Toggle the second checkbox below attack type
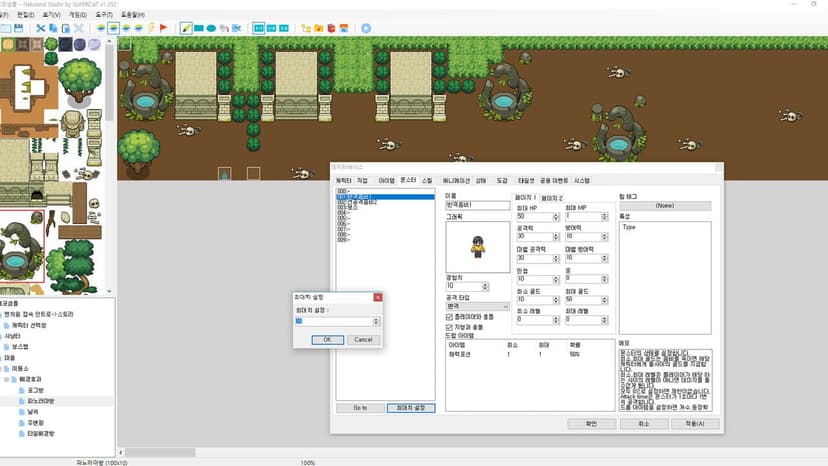Image resolution: width=828 pixels, height=466 pixels. [449, 328]
